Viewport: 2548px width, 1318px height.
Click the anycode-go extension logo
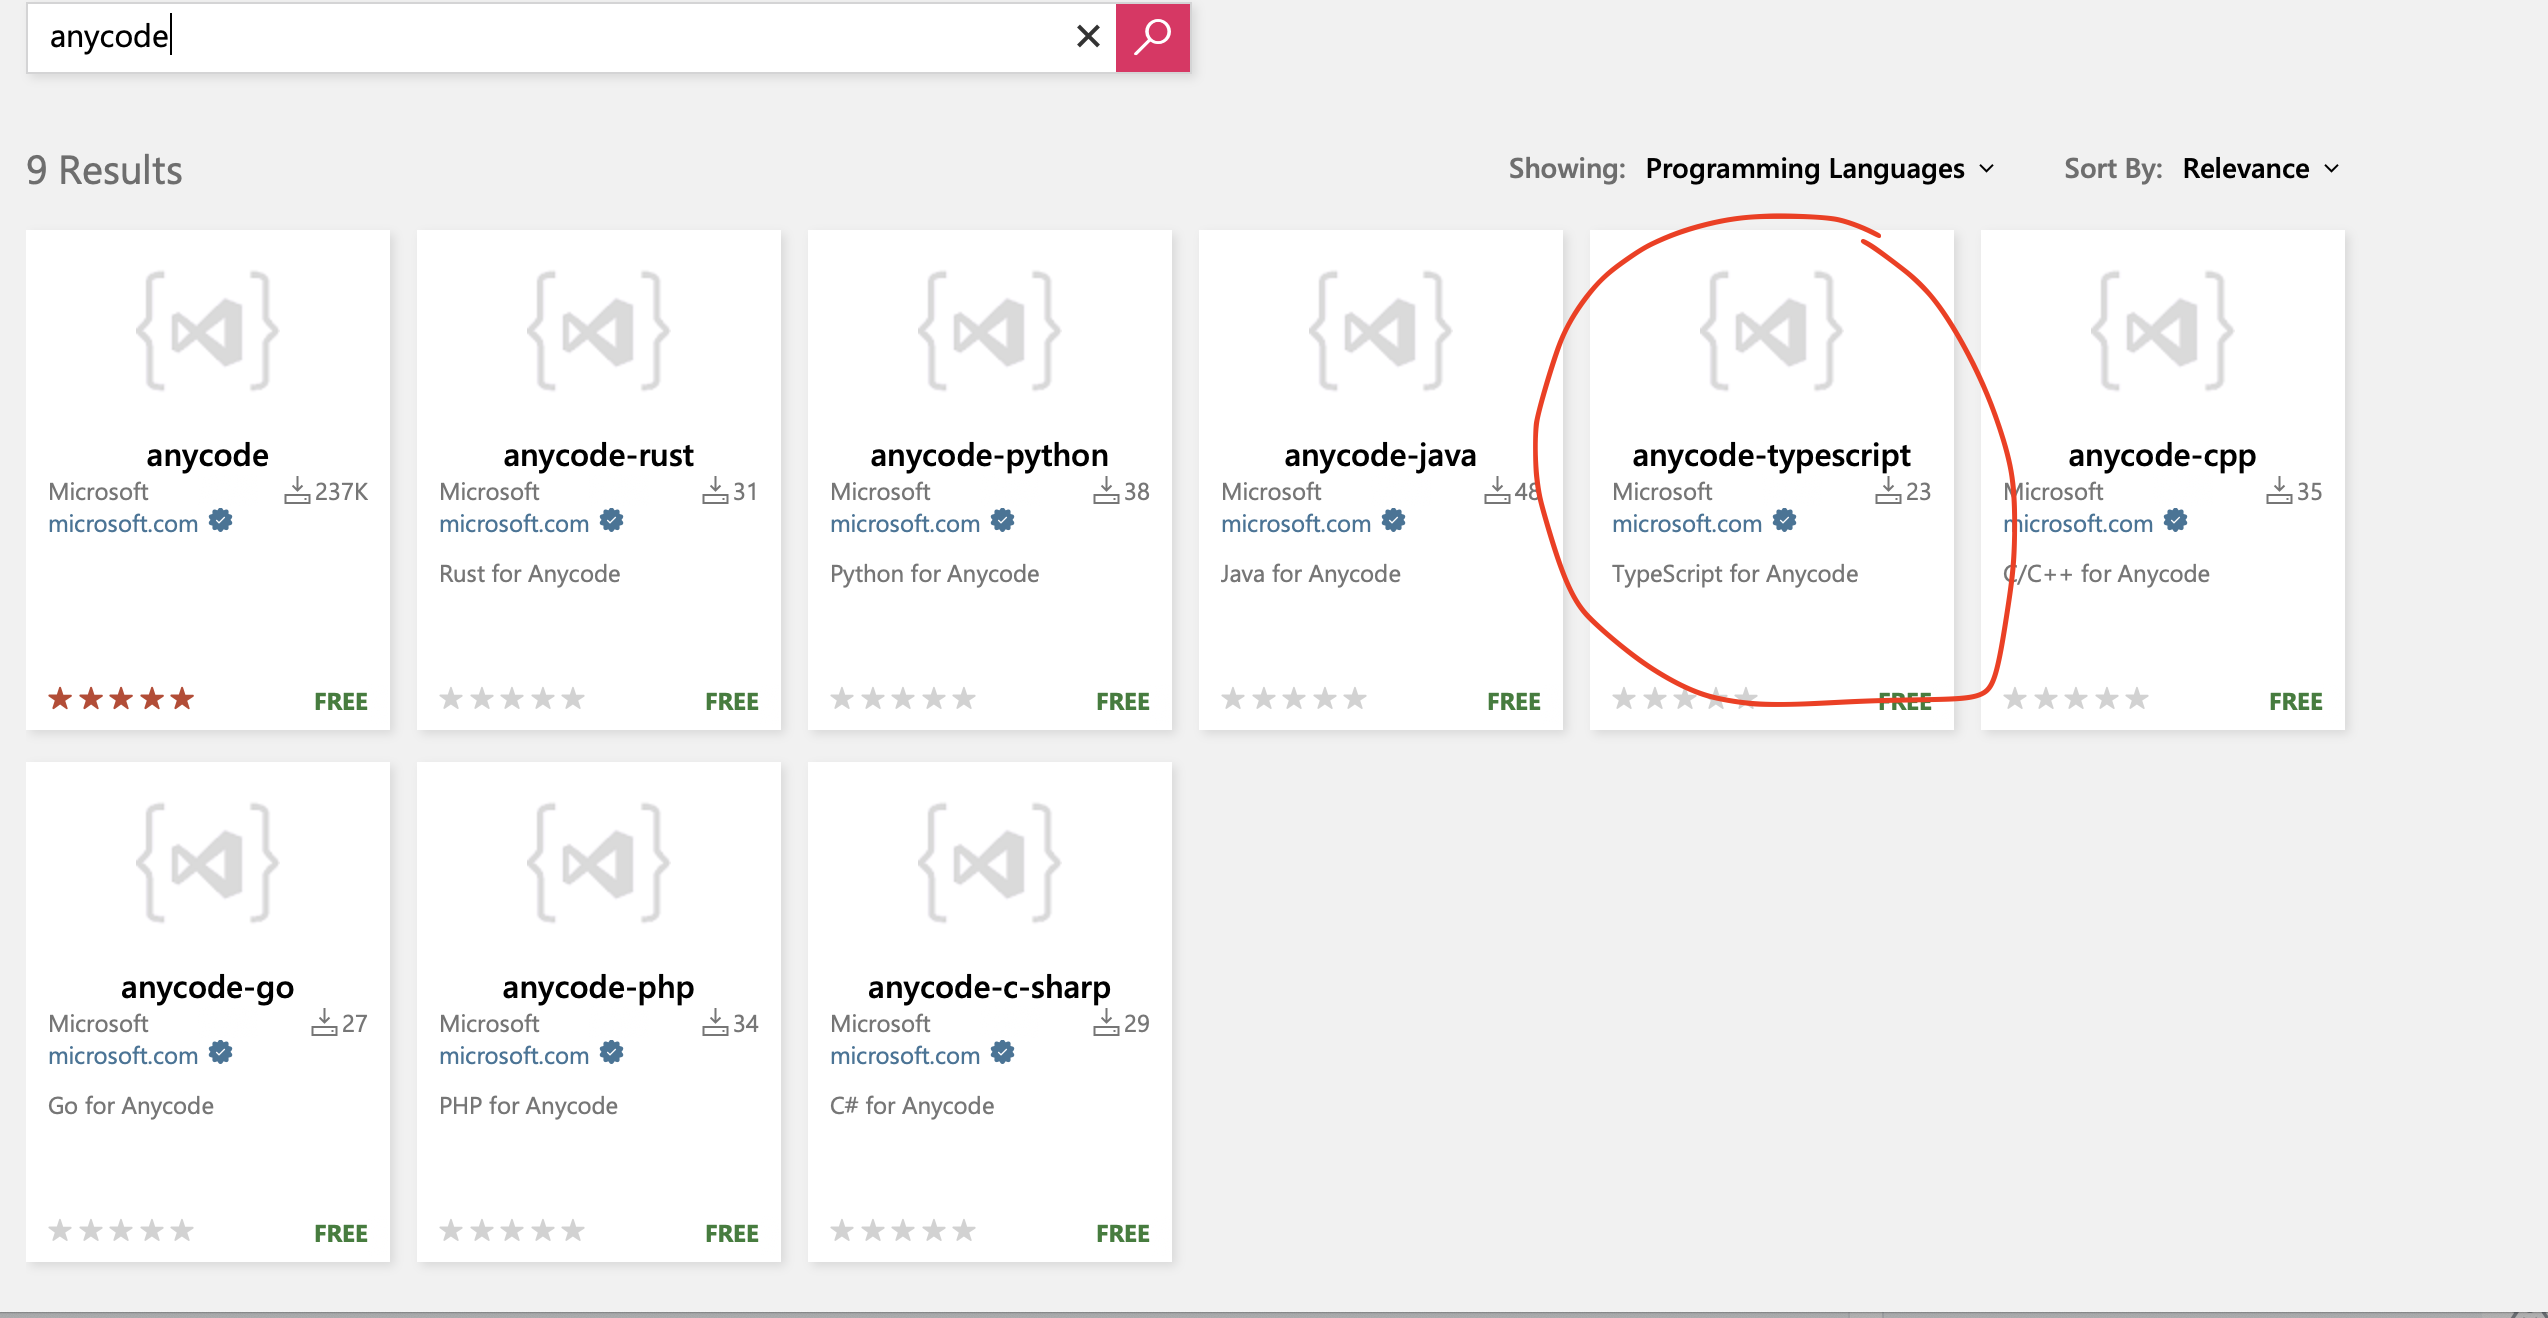(206, 862)
